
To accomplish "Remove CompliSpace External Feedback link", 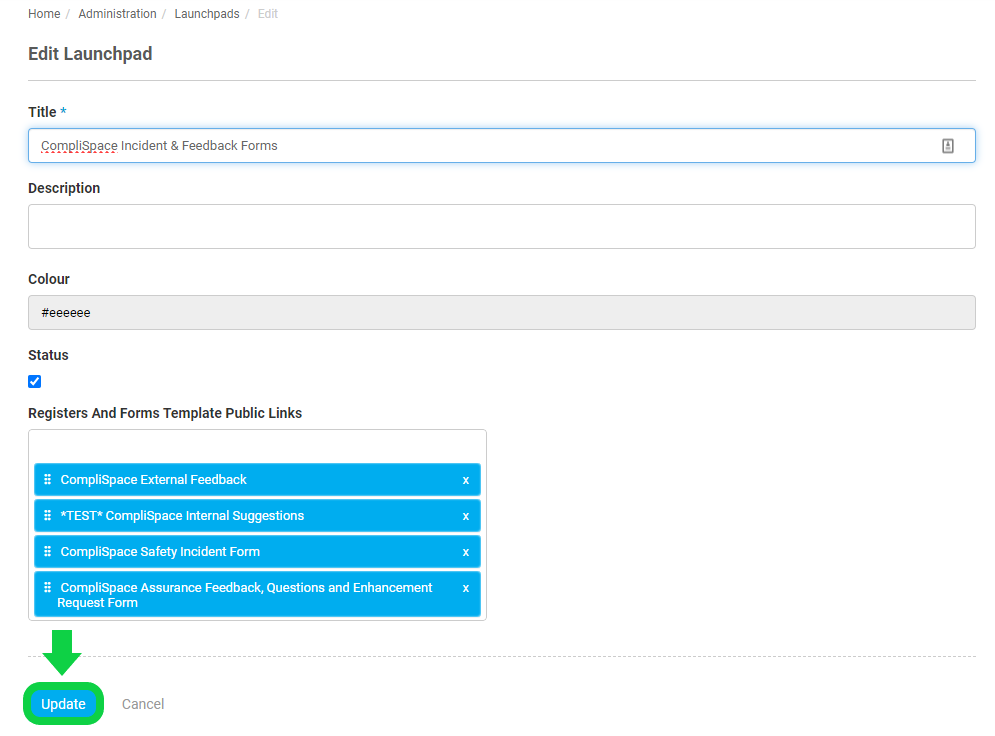I will pyautogui.click(x=466, y=480).
